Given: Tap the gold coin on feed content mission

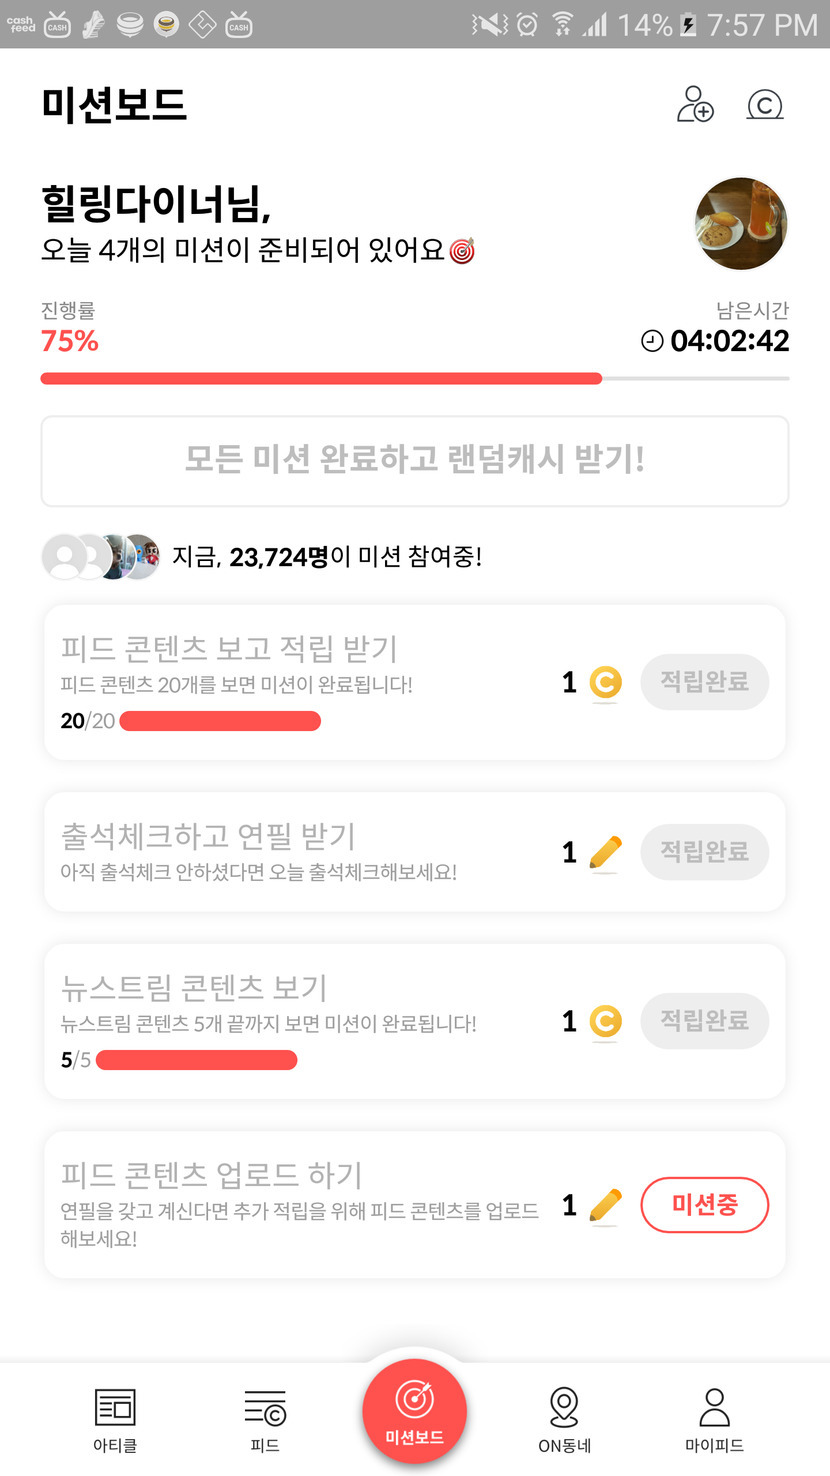Looking at the screenshot, I should pyautogui.click(x=604, y=683).
